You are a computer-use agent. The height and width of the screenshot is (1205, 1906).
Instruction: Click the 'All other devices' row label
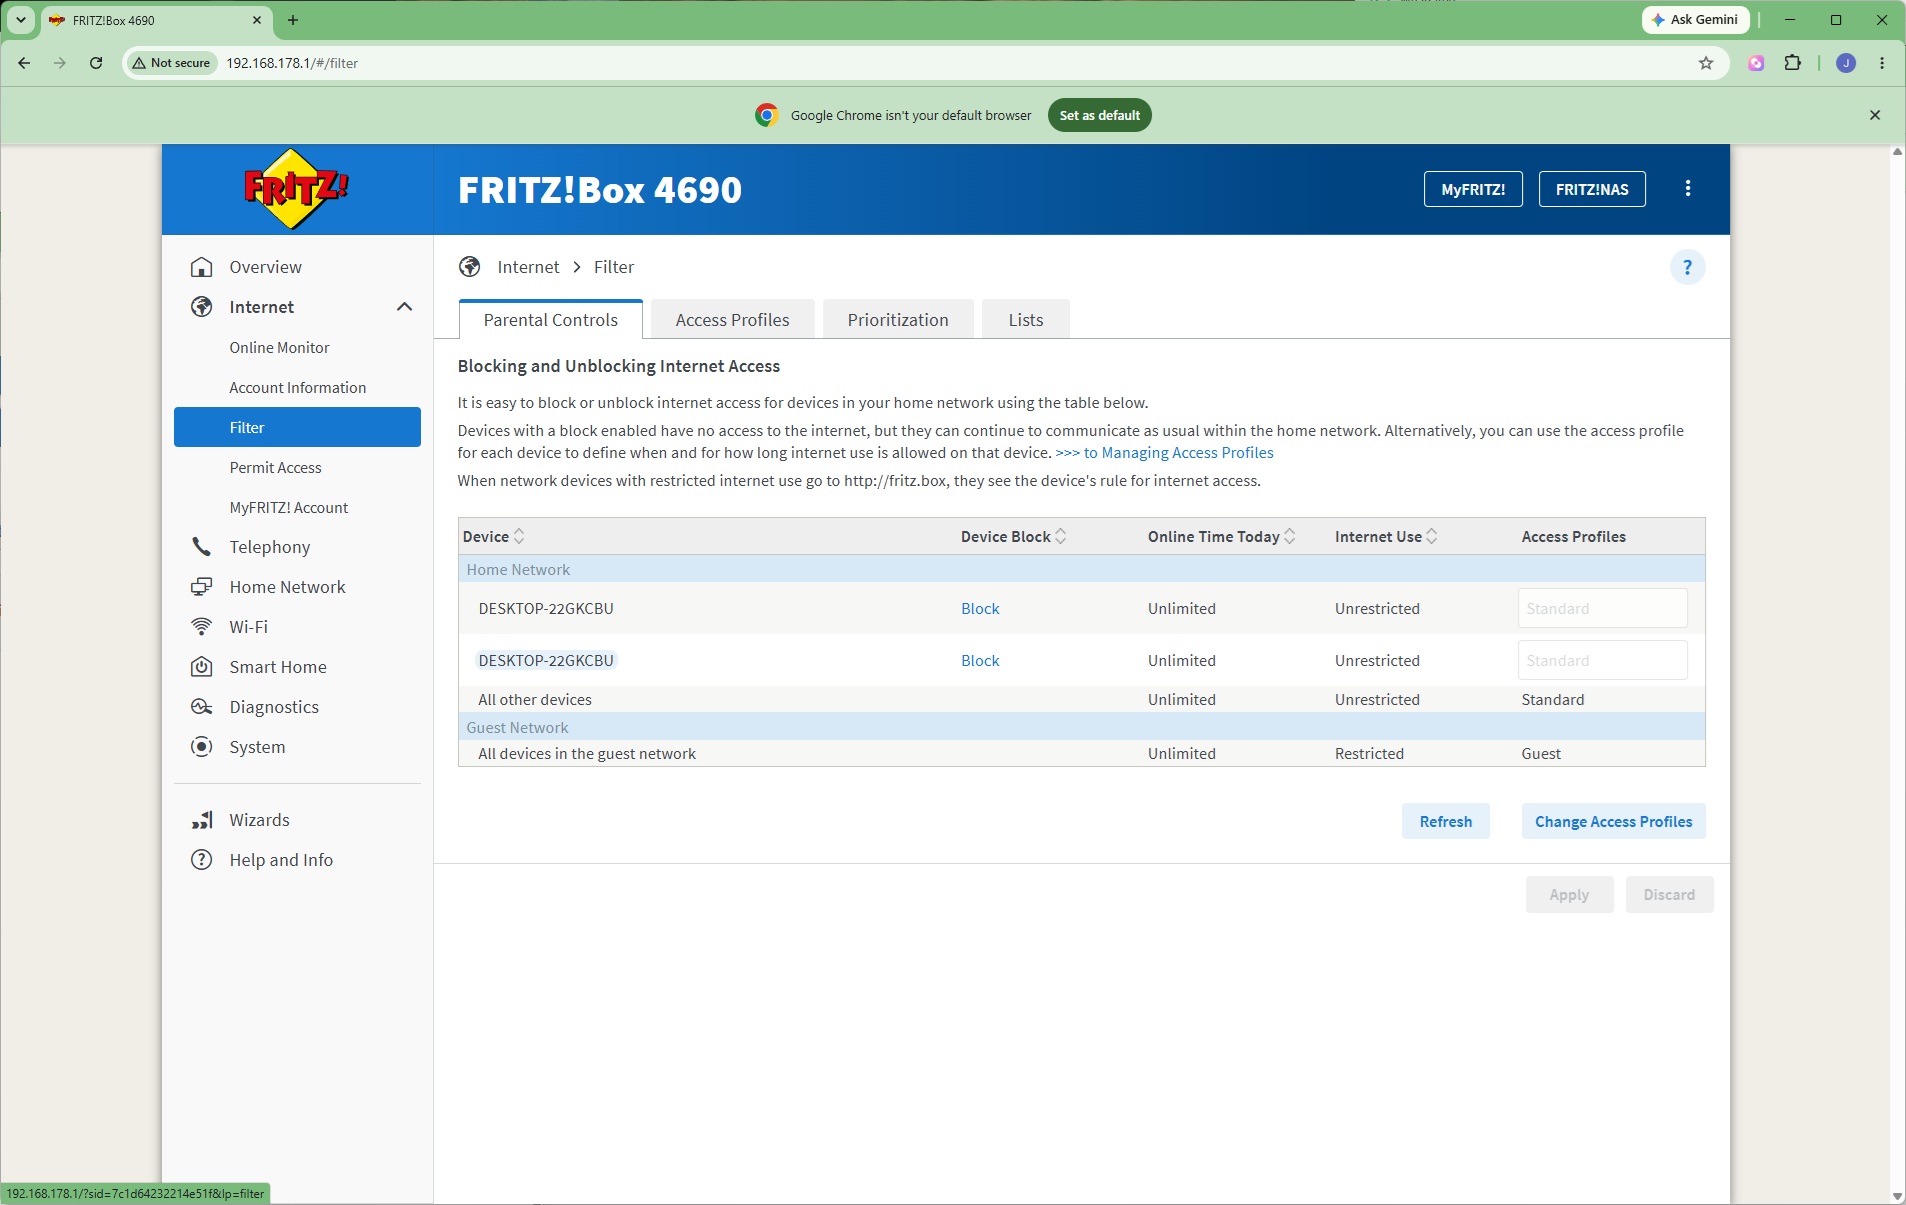(x=535, y=700)
